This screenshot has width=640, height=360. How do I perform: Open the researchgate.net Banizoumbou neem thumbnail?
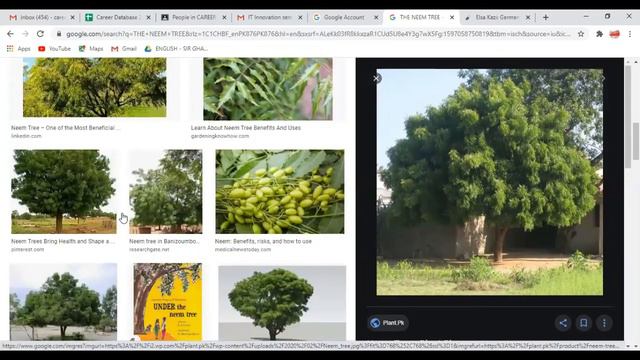click(x=166, y=192)
